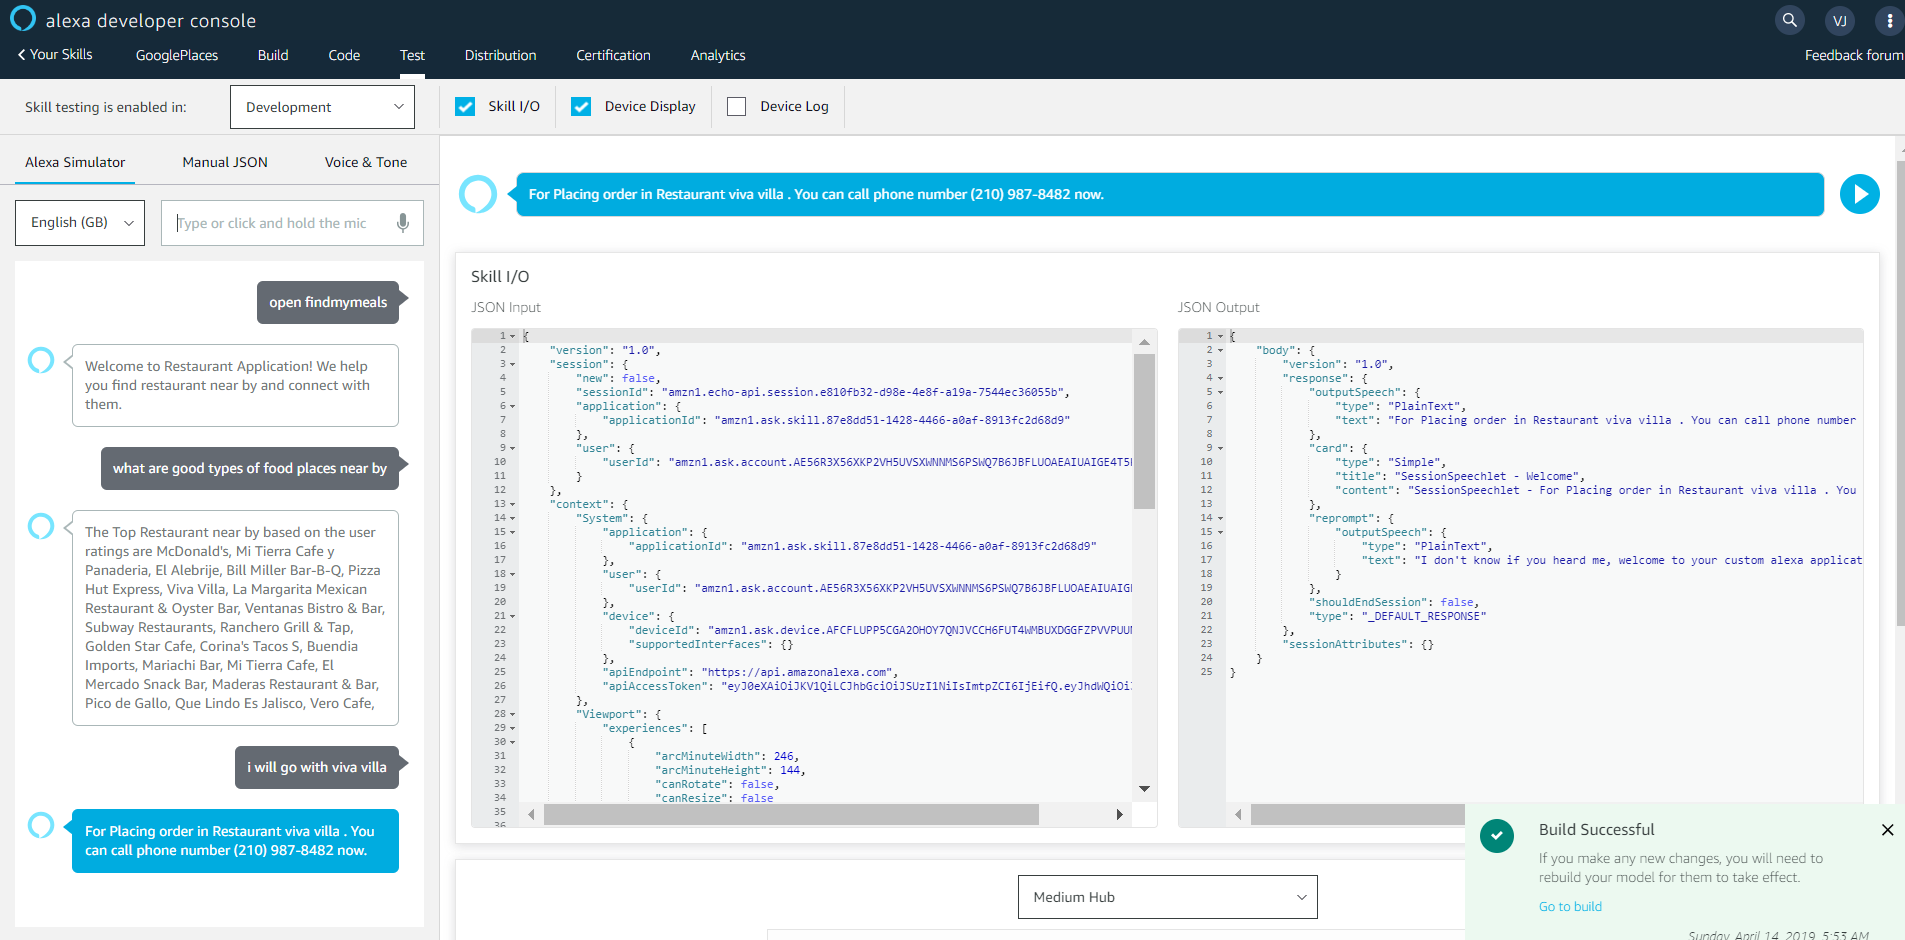
Task: Click the blue Placing order response in chat
Action: click(x=235, y=841)
